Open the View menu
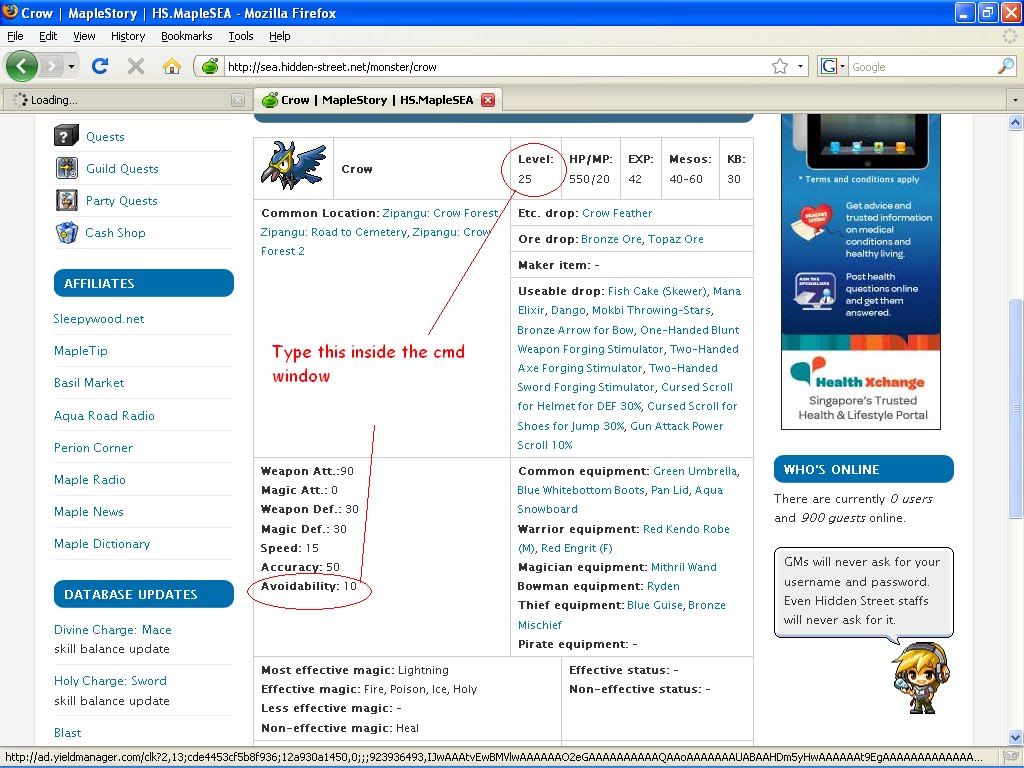The image size is (1024, 768). pyautogui.click(x=84, y=36)
